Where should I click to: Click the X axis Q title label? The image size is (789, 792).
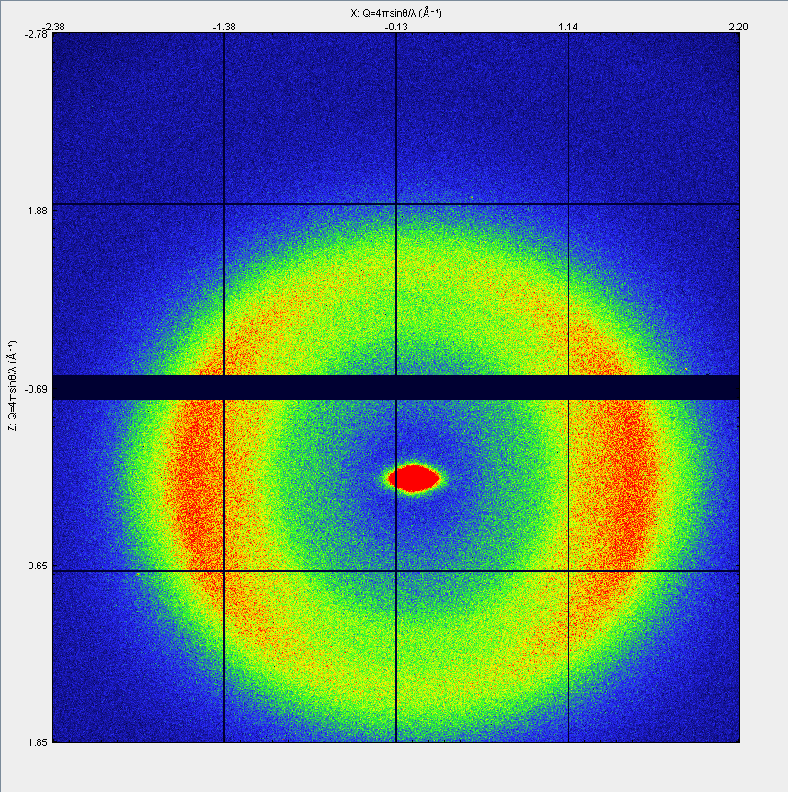tap(395, 13)
